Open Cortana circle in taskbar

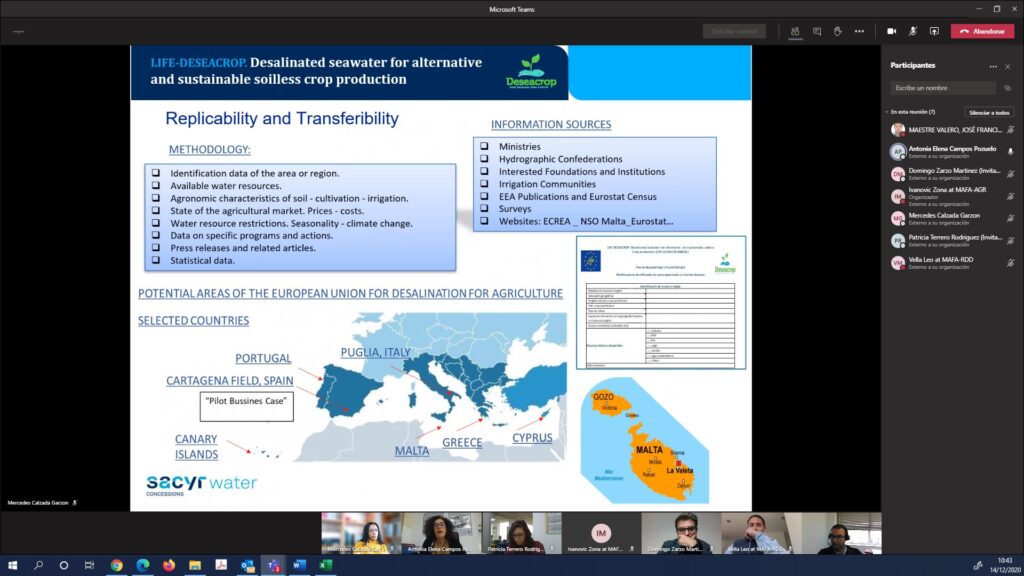coord(63,565)
